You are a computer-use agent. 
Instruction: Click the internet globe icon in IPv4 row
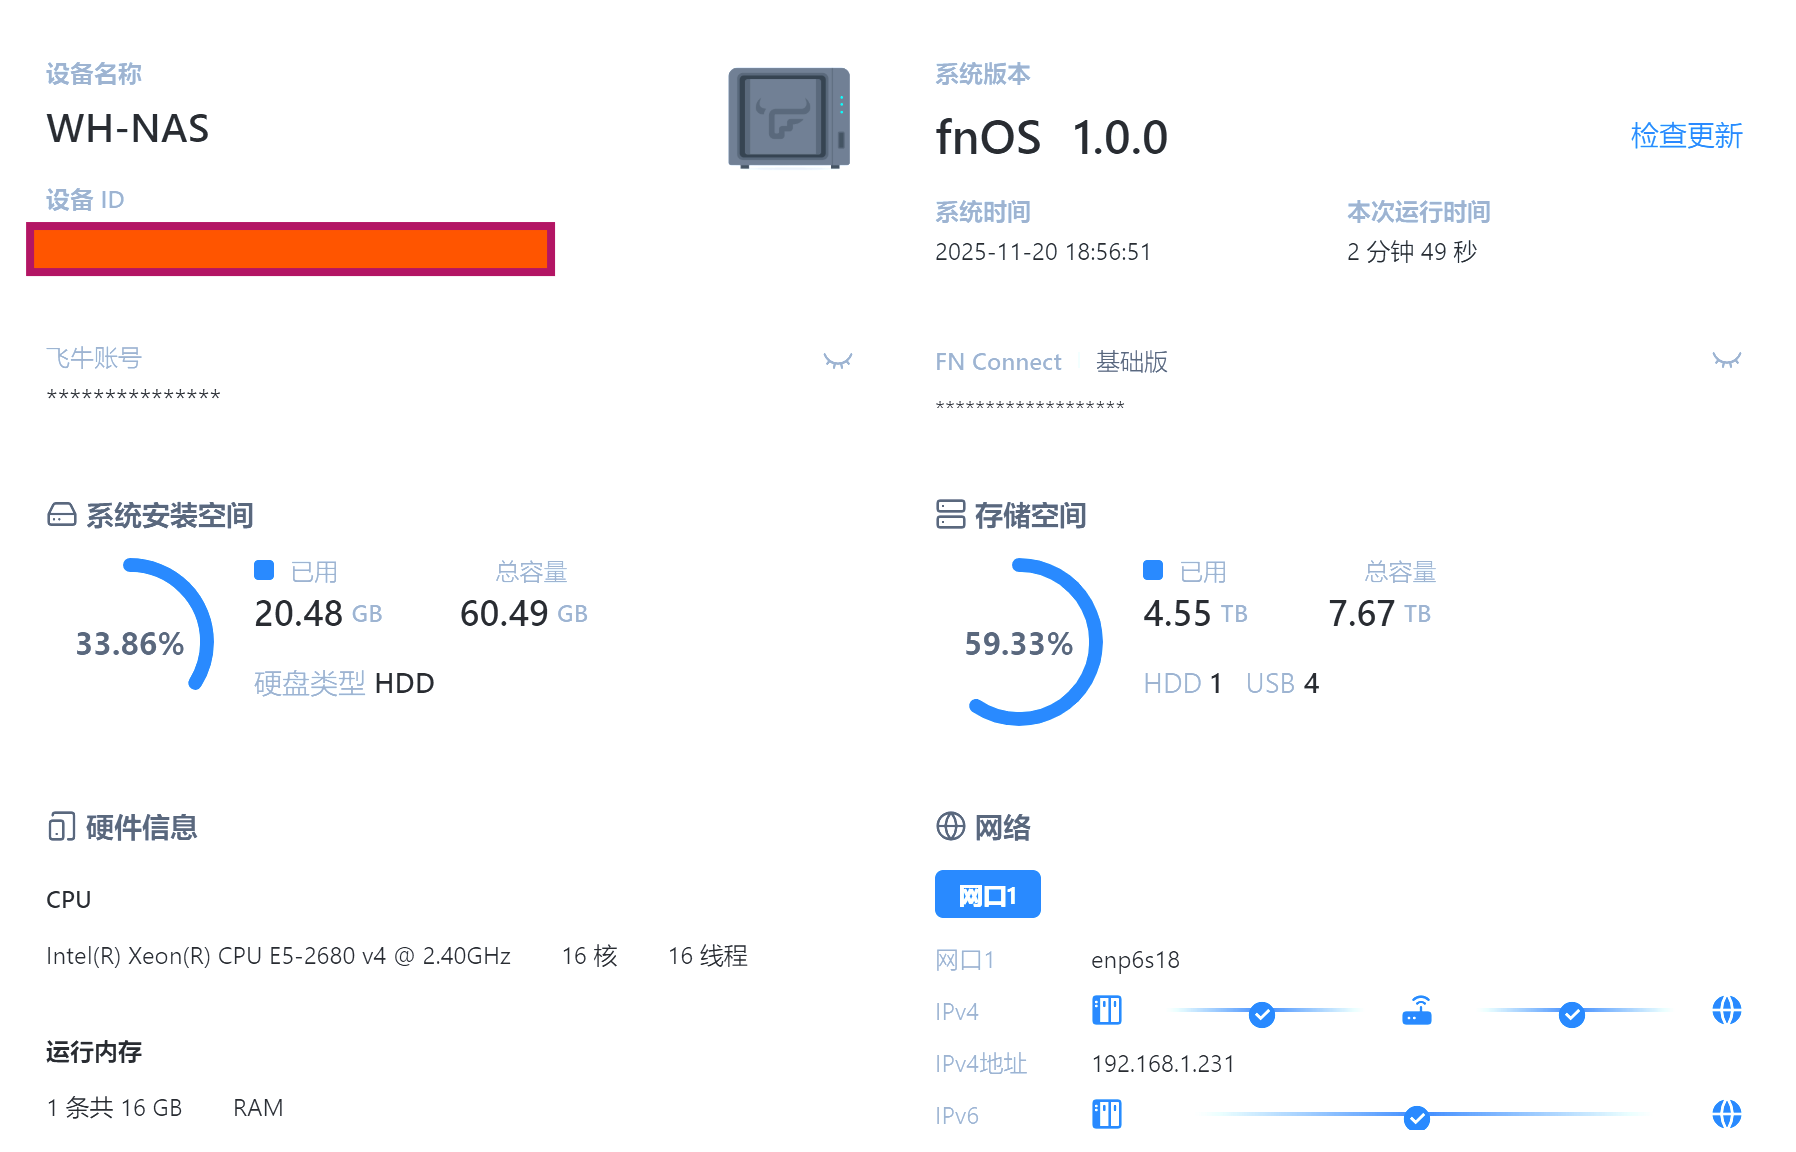(1726, 1011)
